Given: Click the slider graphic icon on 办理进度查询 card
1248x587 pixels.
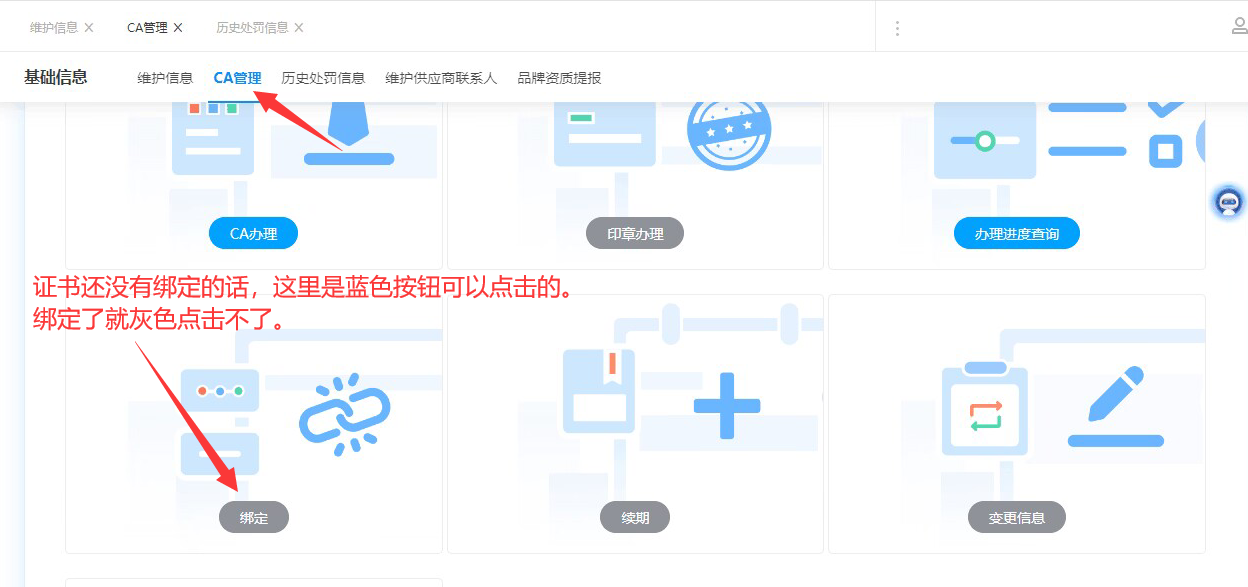Looking at the screenshot, I should [x=985, y=143].
